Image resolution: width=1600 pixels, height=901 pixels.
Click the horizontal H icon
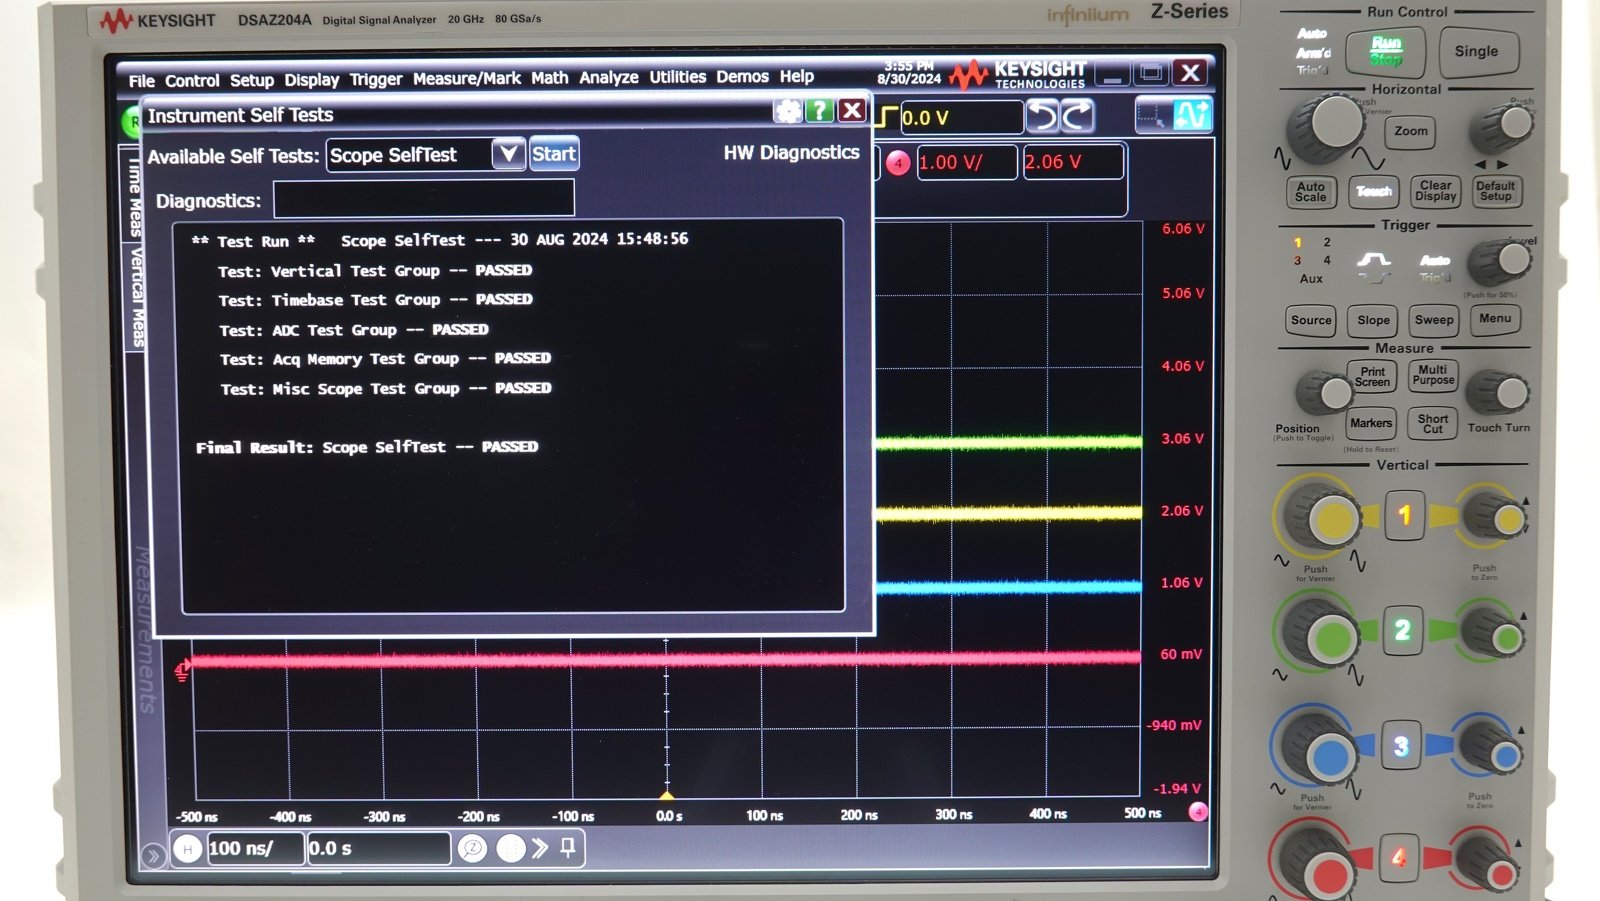point(187,849)
